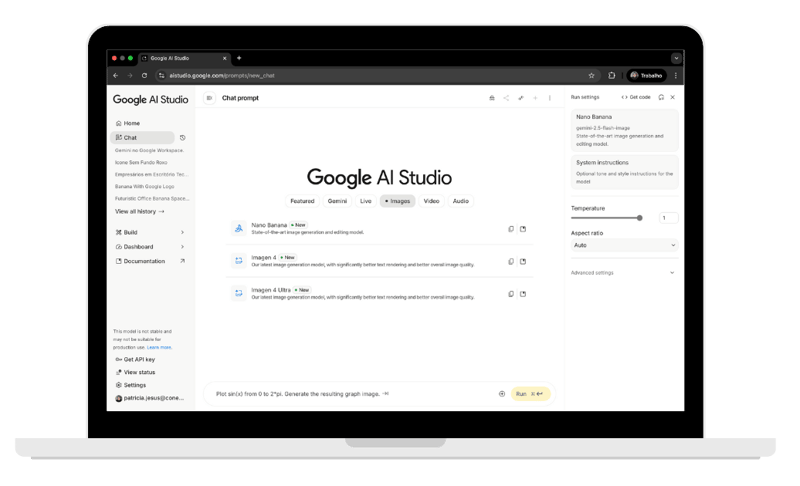Screen dimensions: 800x486
Task: Select the Live filter tab
Action: point(366,201)
